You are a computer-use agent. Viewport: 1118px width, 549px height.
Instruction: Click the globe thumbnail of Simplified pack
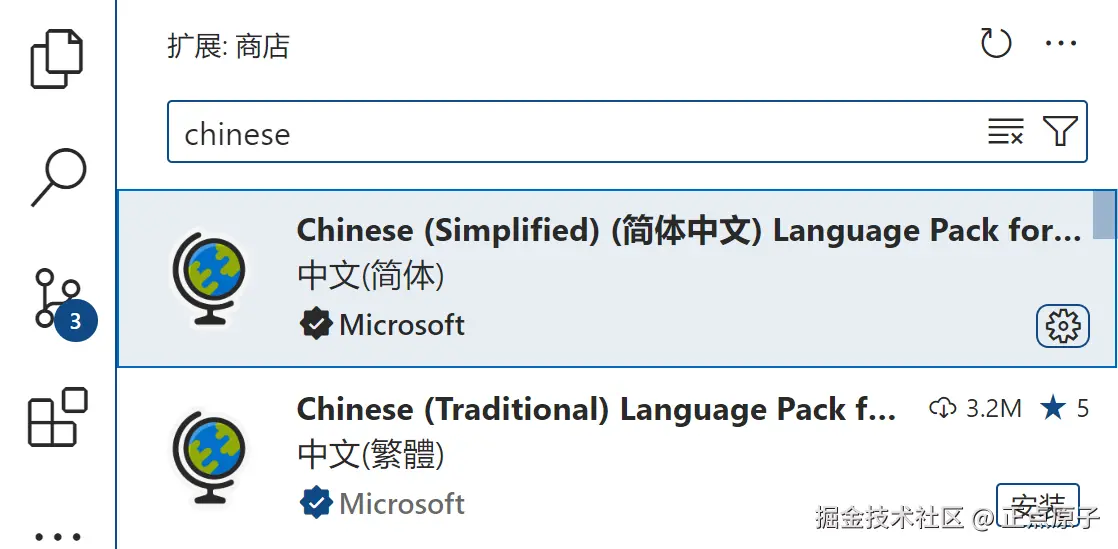tap(208, 278)
